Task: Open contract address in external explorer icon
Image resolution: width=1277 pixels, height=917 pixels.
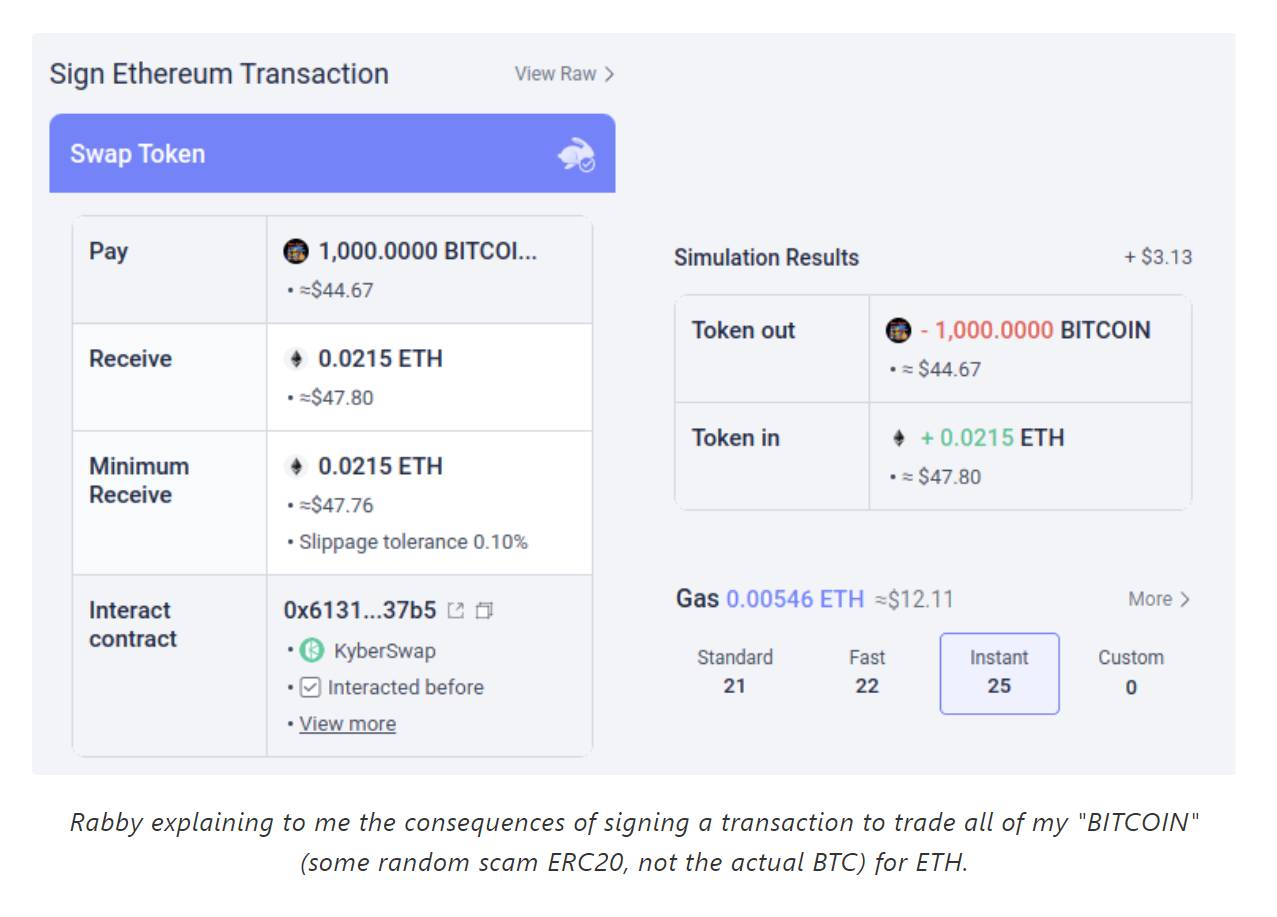Action: pos(456,610)
